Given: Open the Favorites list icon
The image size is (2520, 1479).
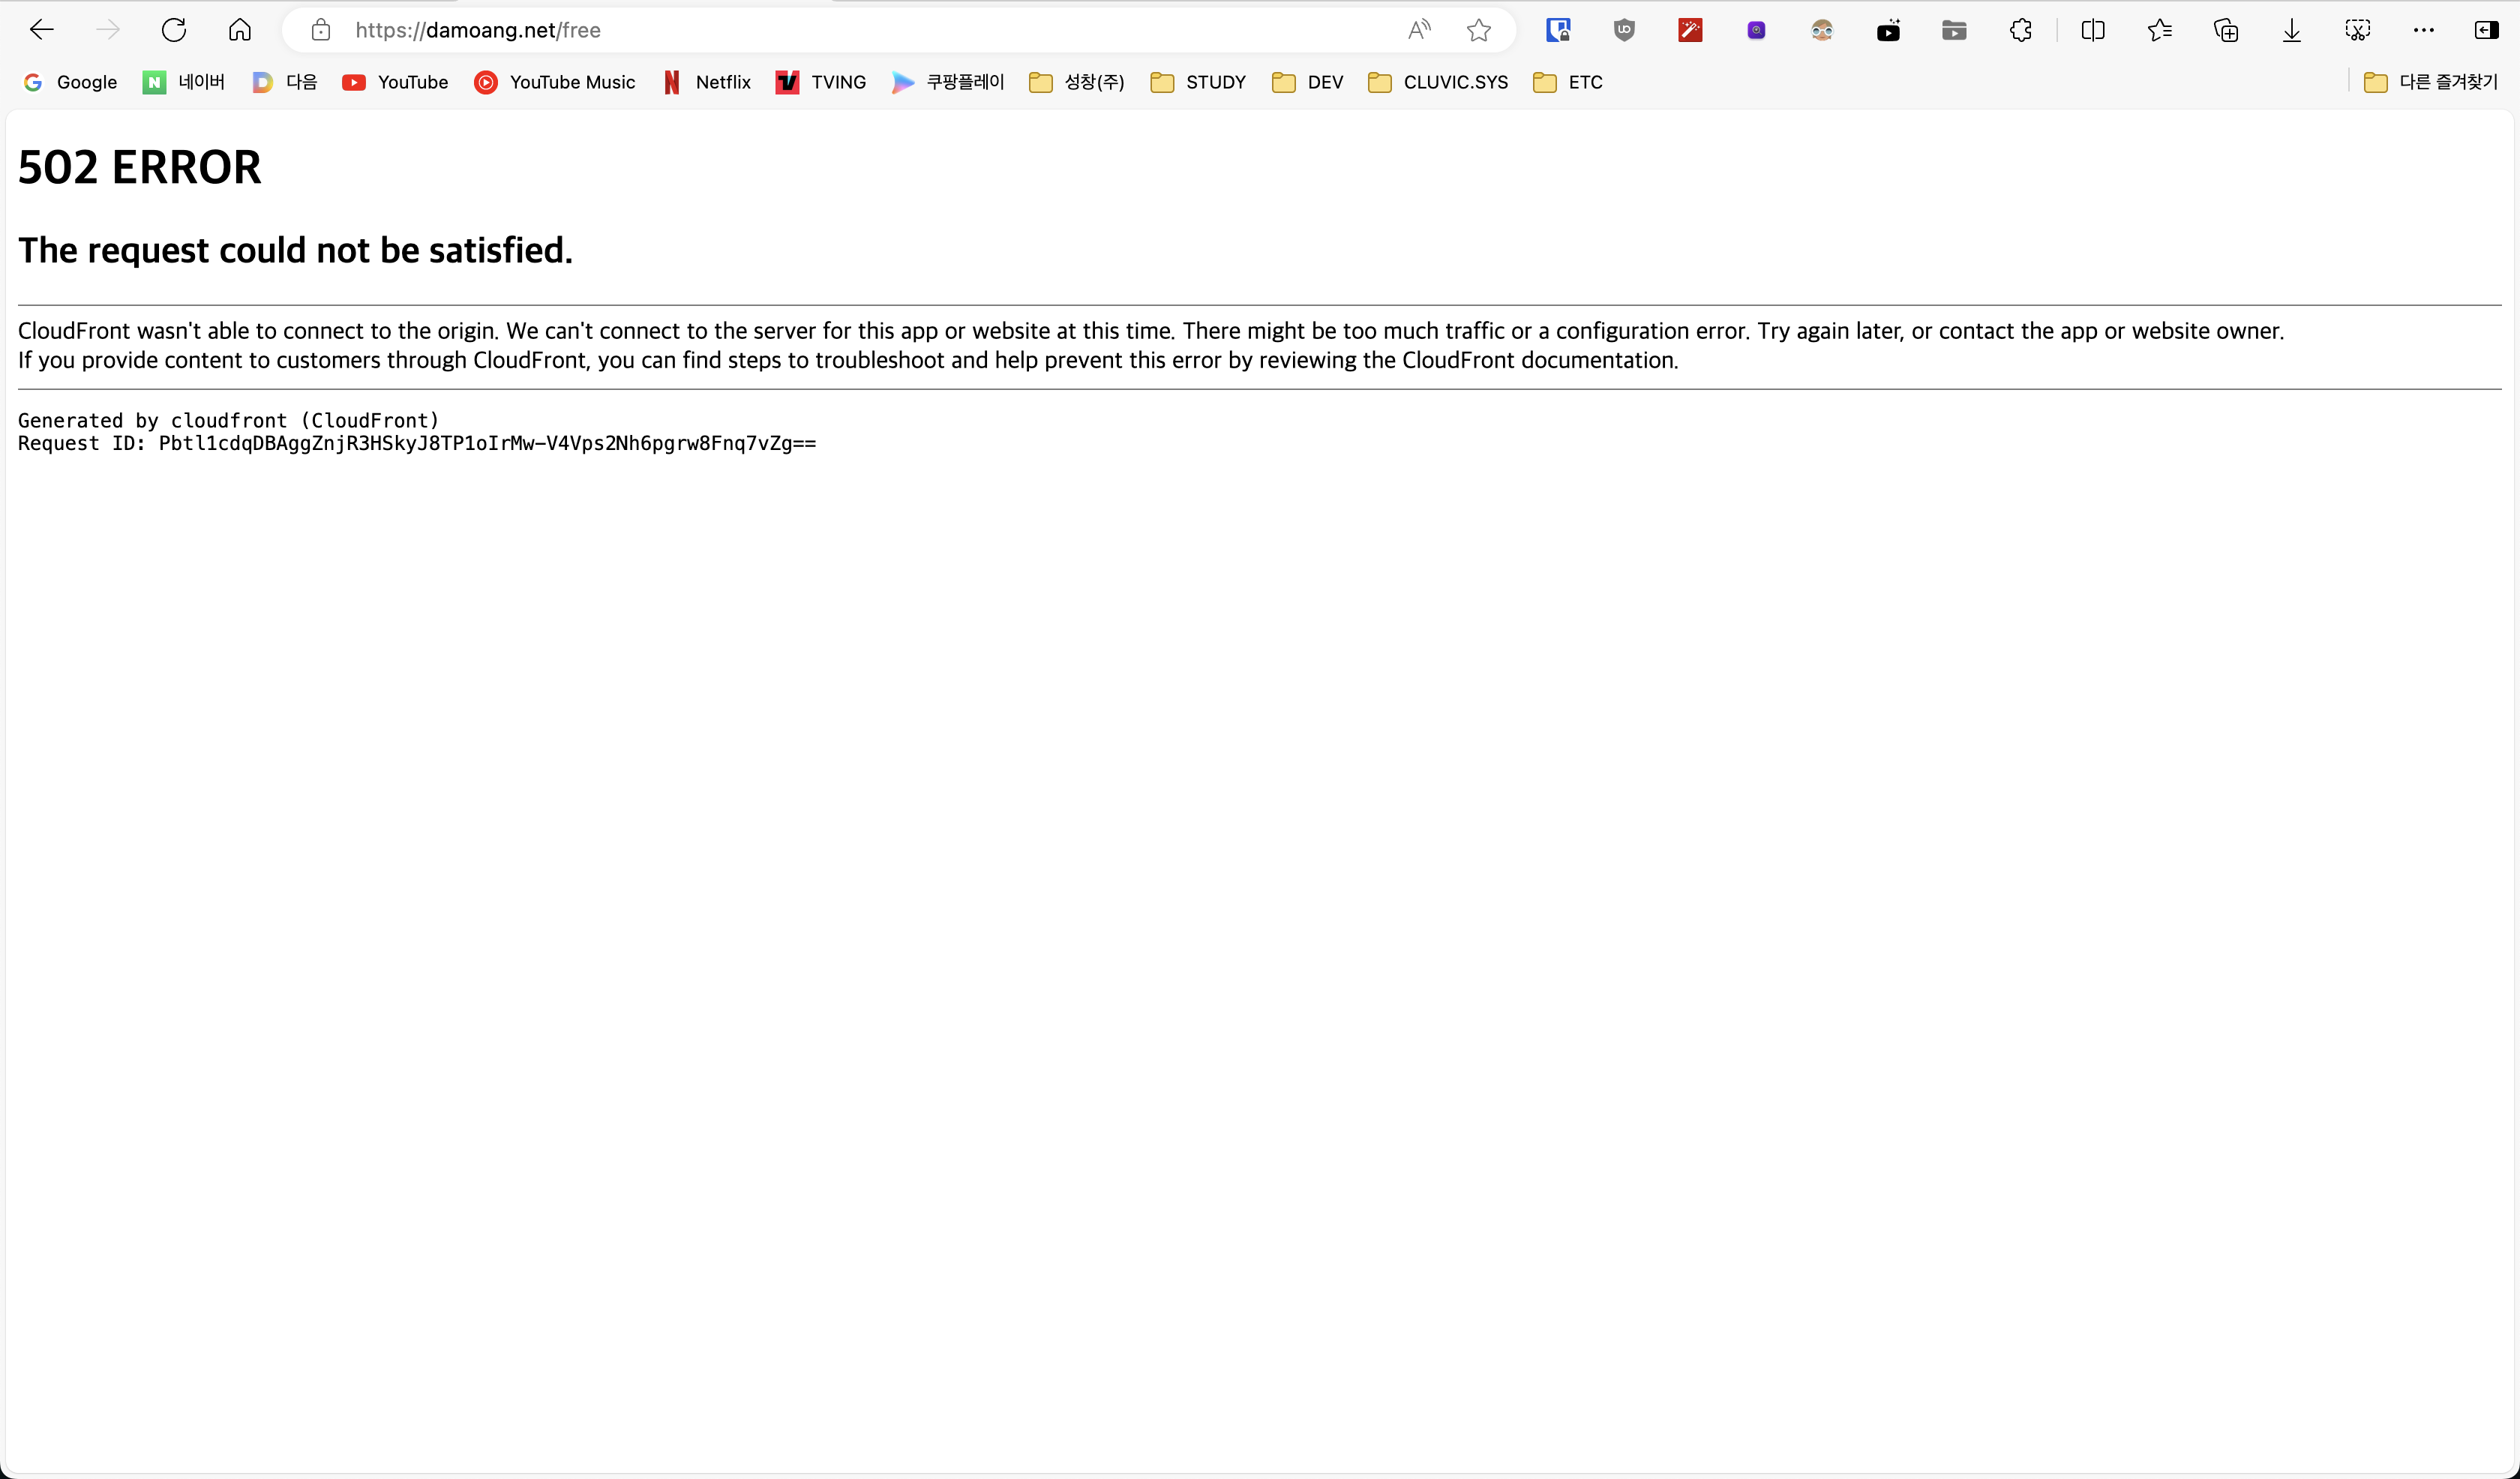Looking at the screenshot, I should (2159, 30).
